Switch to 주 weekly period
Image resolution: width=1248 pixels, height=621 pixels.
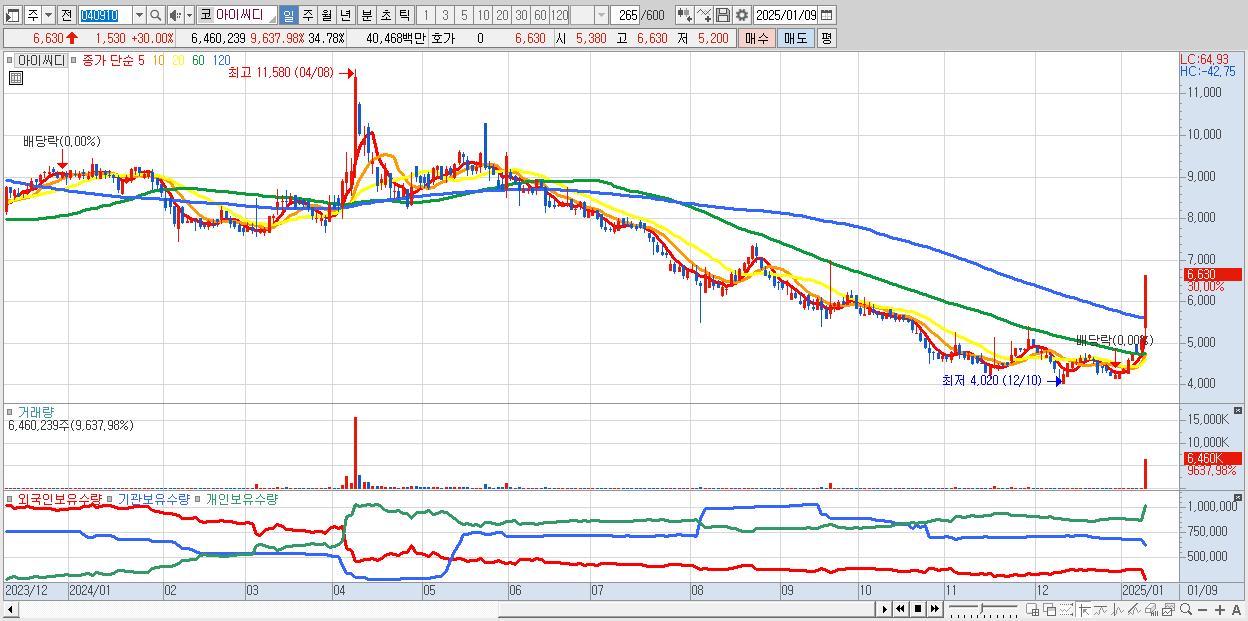(x=307, y=15)
